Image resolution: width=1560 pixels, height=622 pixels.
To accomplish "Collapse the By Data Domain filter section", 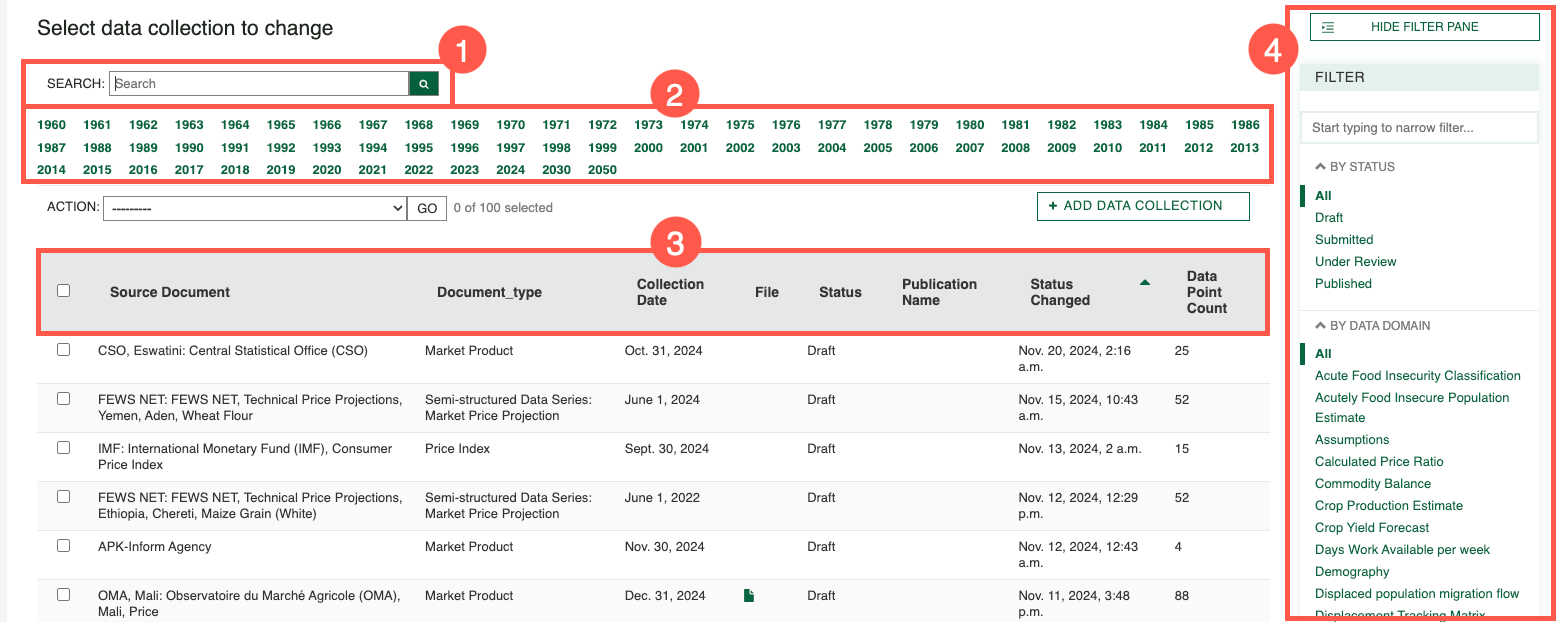I will 1373,326.
